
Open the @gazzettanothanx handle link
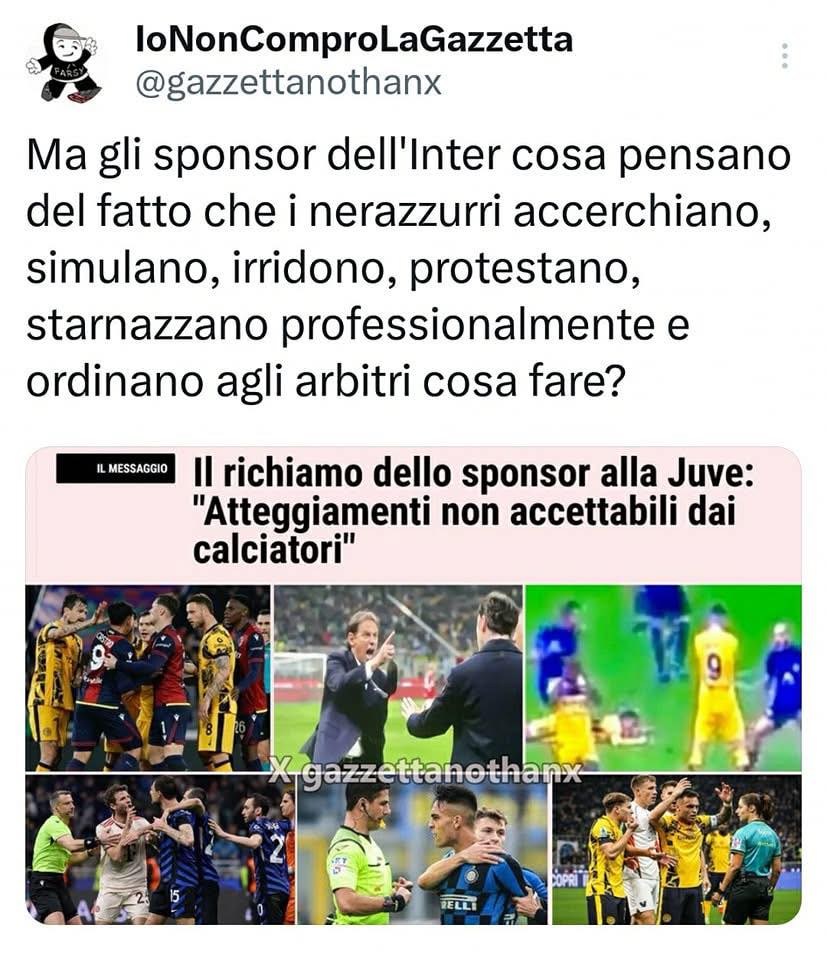coord(288,83)
